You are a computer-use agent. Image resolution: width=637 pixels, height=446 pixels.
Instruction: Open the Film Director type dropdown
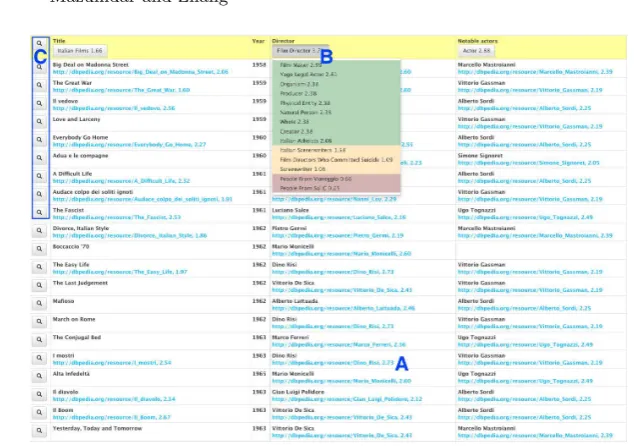[x=300, y=51]
